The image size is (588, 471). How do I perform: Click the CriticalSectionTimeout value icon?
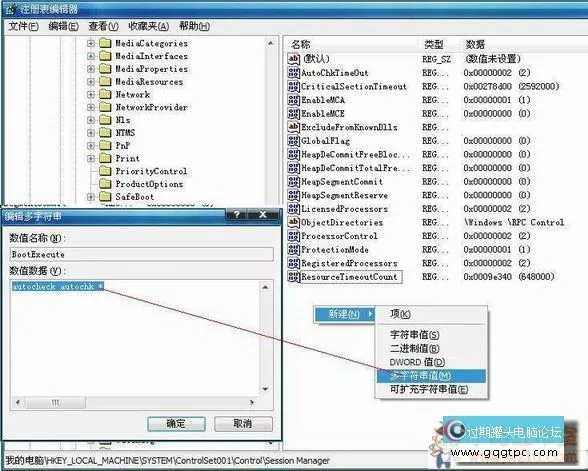(294, 86)
